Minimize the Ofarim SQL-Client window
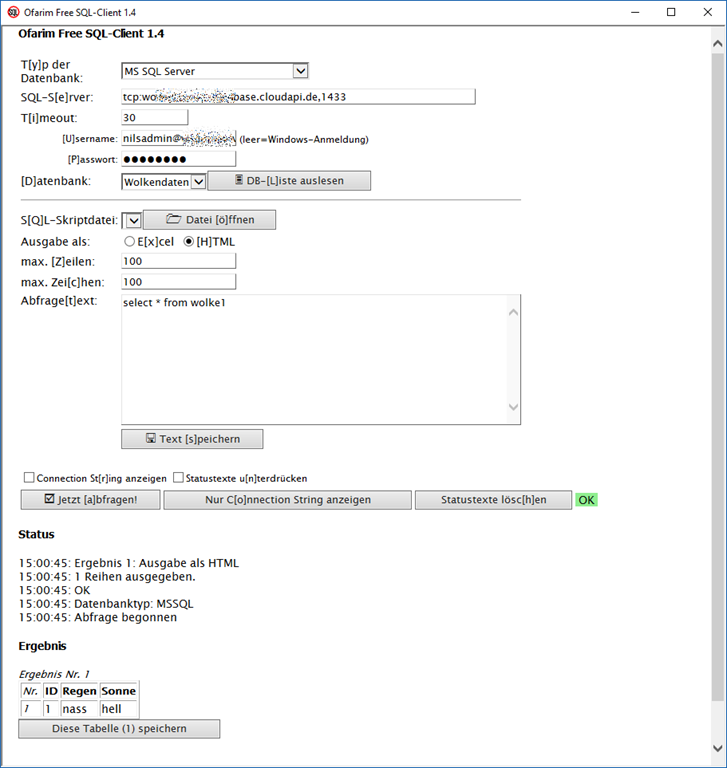This screenshot has width=727, height=768. pyautogui.click(x=635, y=12)
